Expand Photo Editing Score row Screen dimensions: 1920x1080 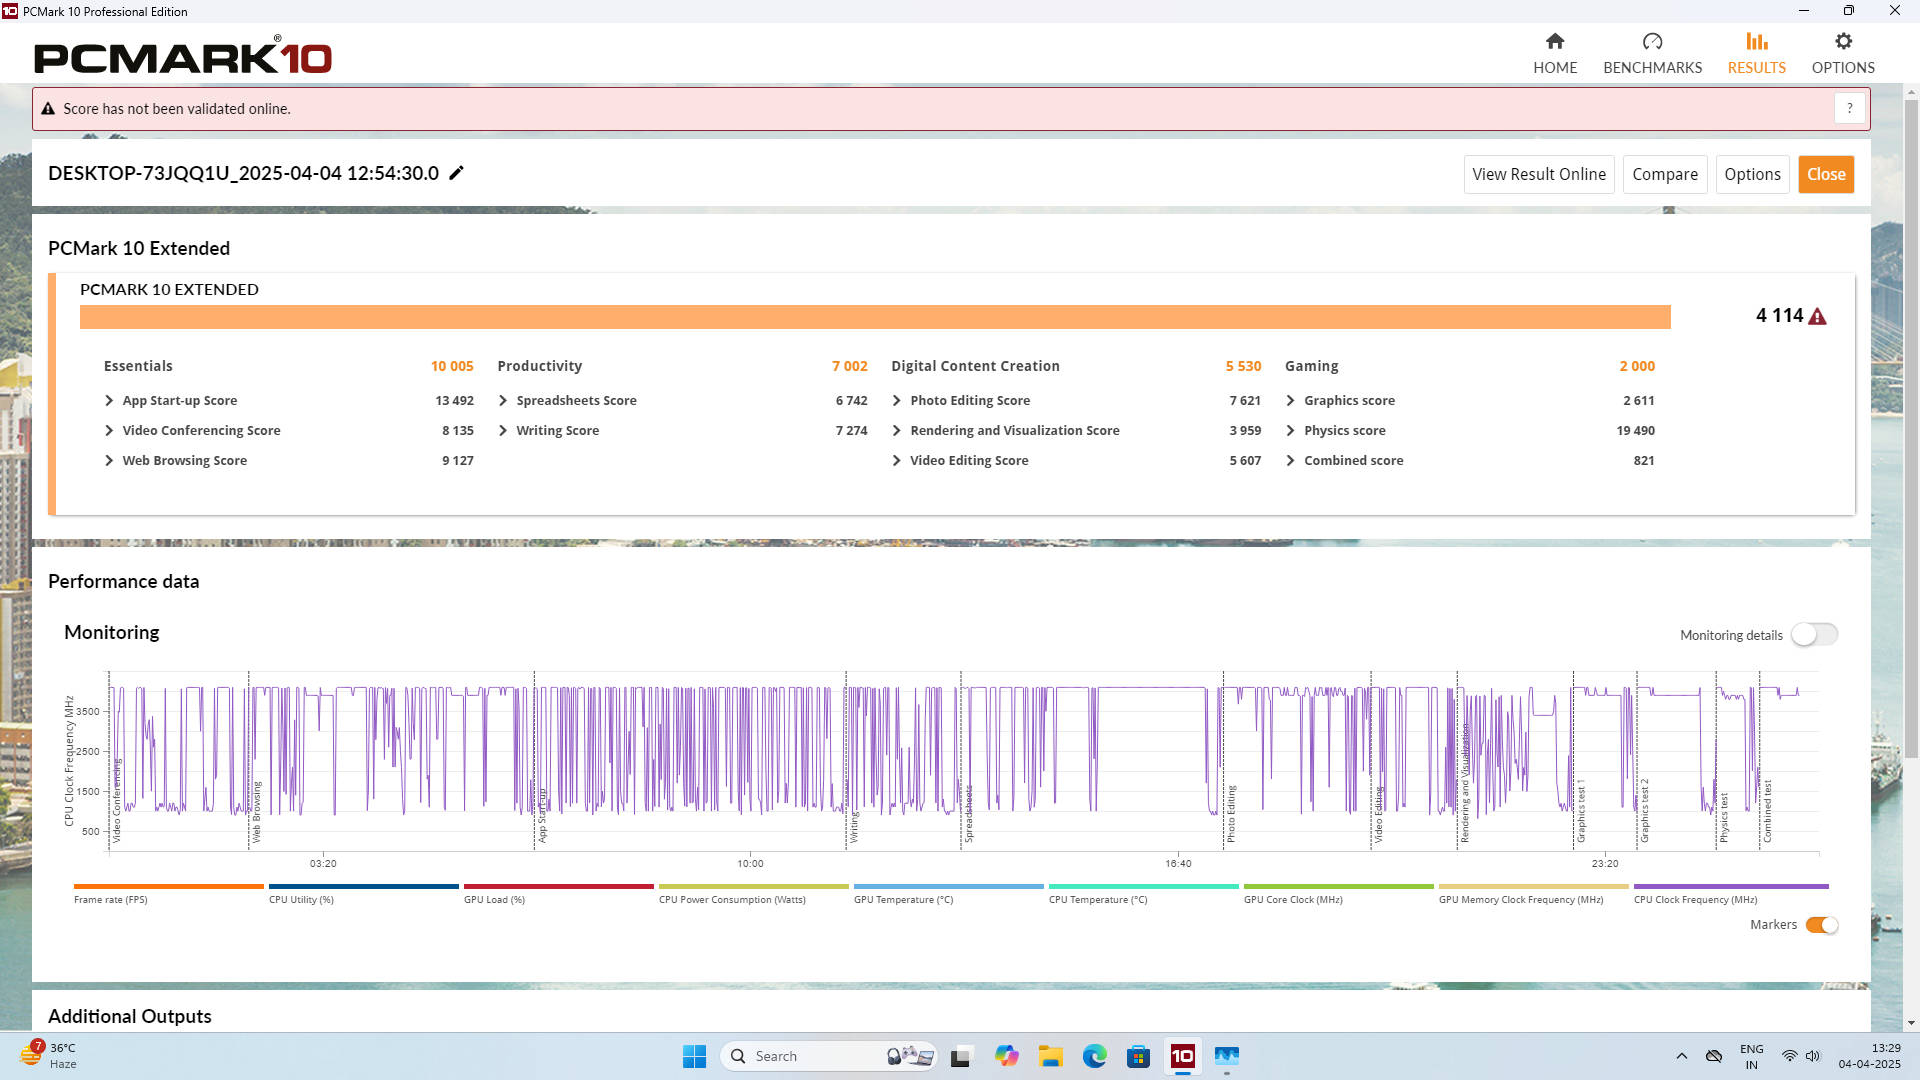point(897,400)
